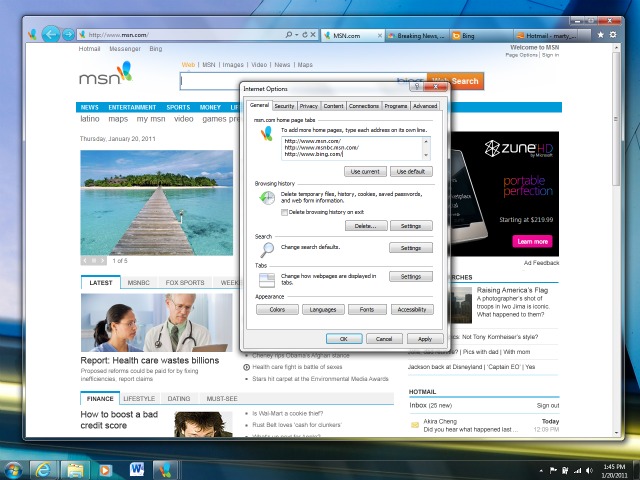Viewport: 640px width, 480px height.
Task: Open Windows Explorer folder on taskbar
Action: 75,470
